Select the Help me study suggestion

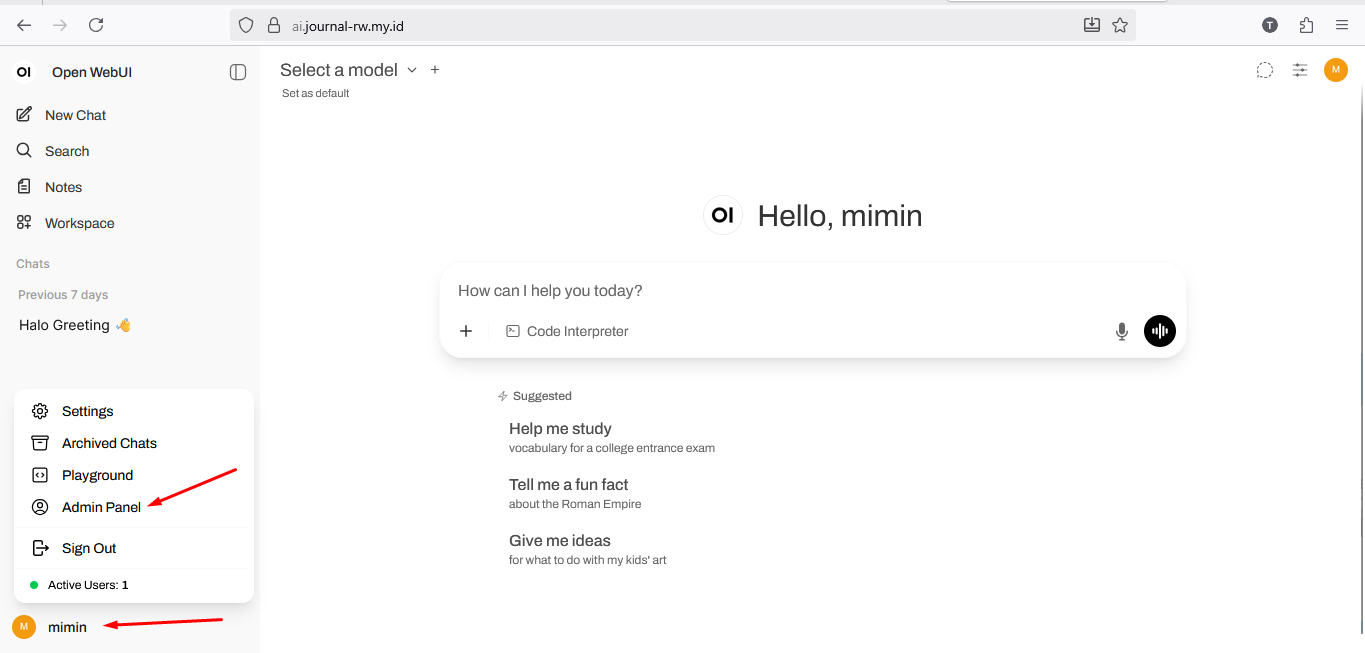[560, 429]
